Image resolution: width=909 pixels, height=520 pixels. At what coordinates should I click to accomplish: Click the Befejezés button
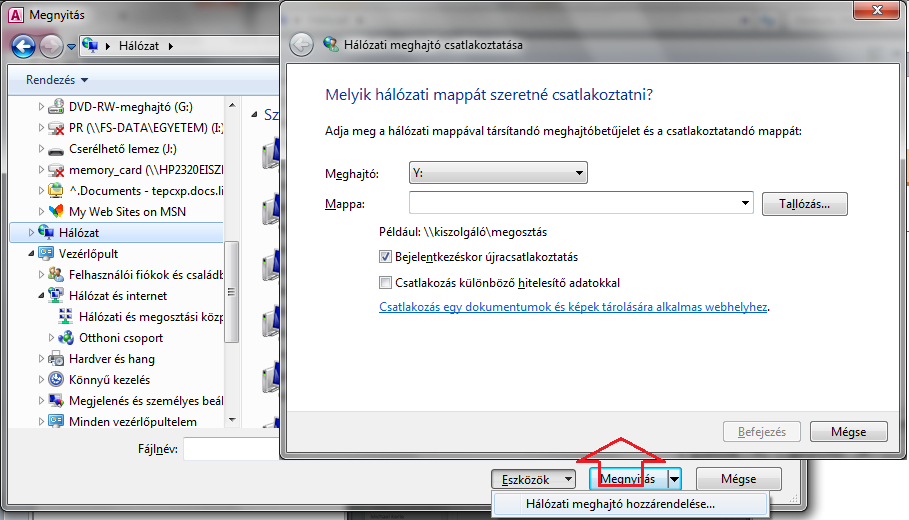point(762,432)
